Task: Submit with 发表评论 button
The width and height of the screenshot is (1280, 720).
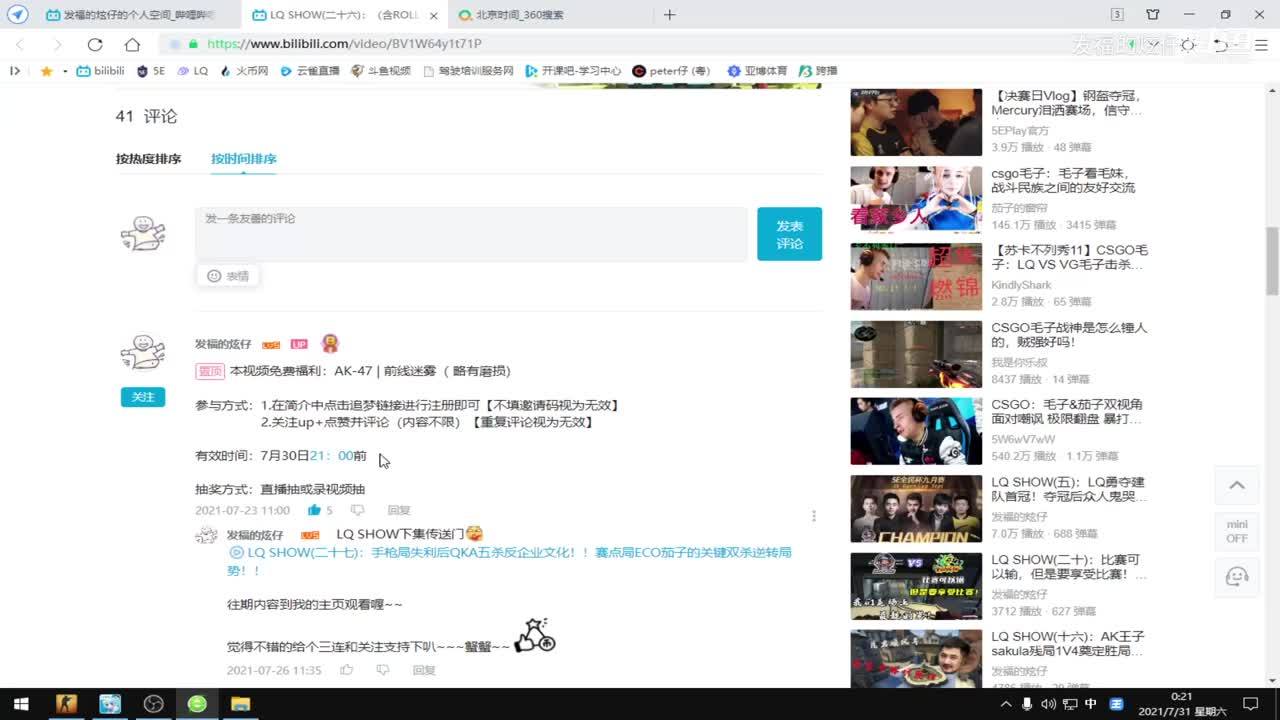Action: pyautogui.click(x=789, y=234)
